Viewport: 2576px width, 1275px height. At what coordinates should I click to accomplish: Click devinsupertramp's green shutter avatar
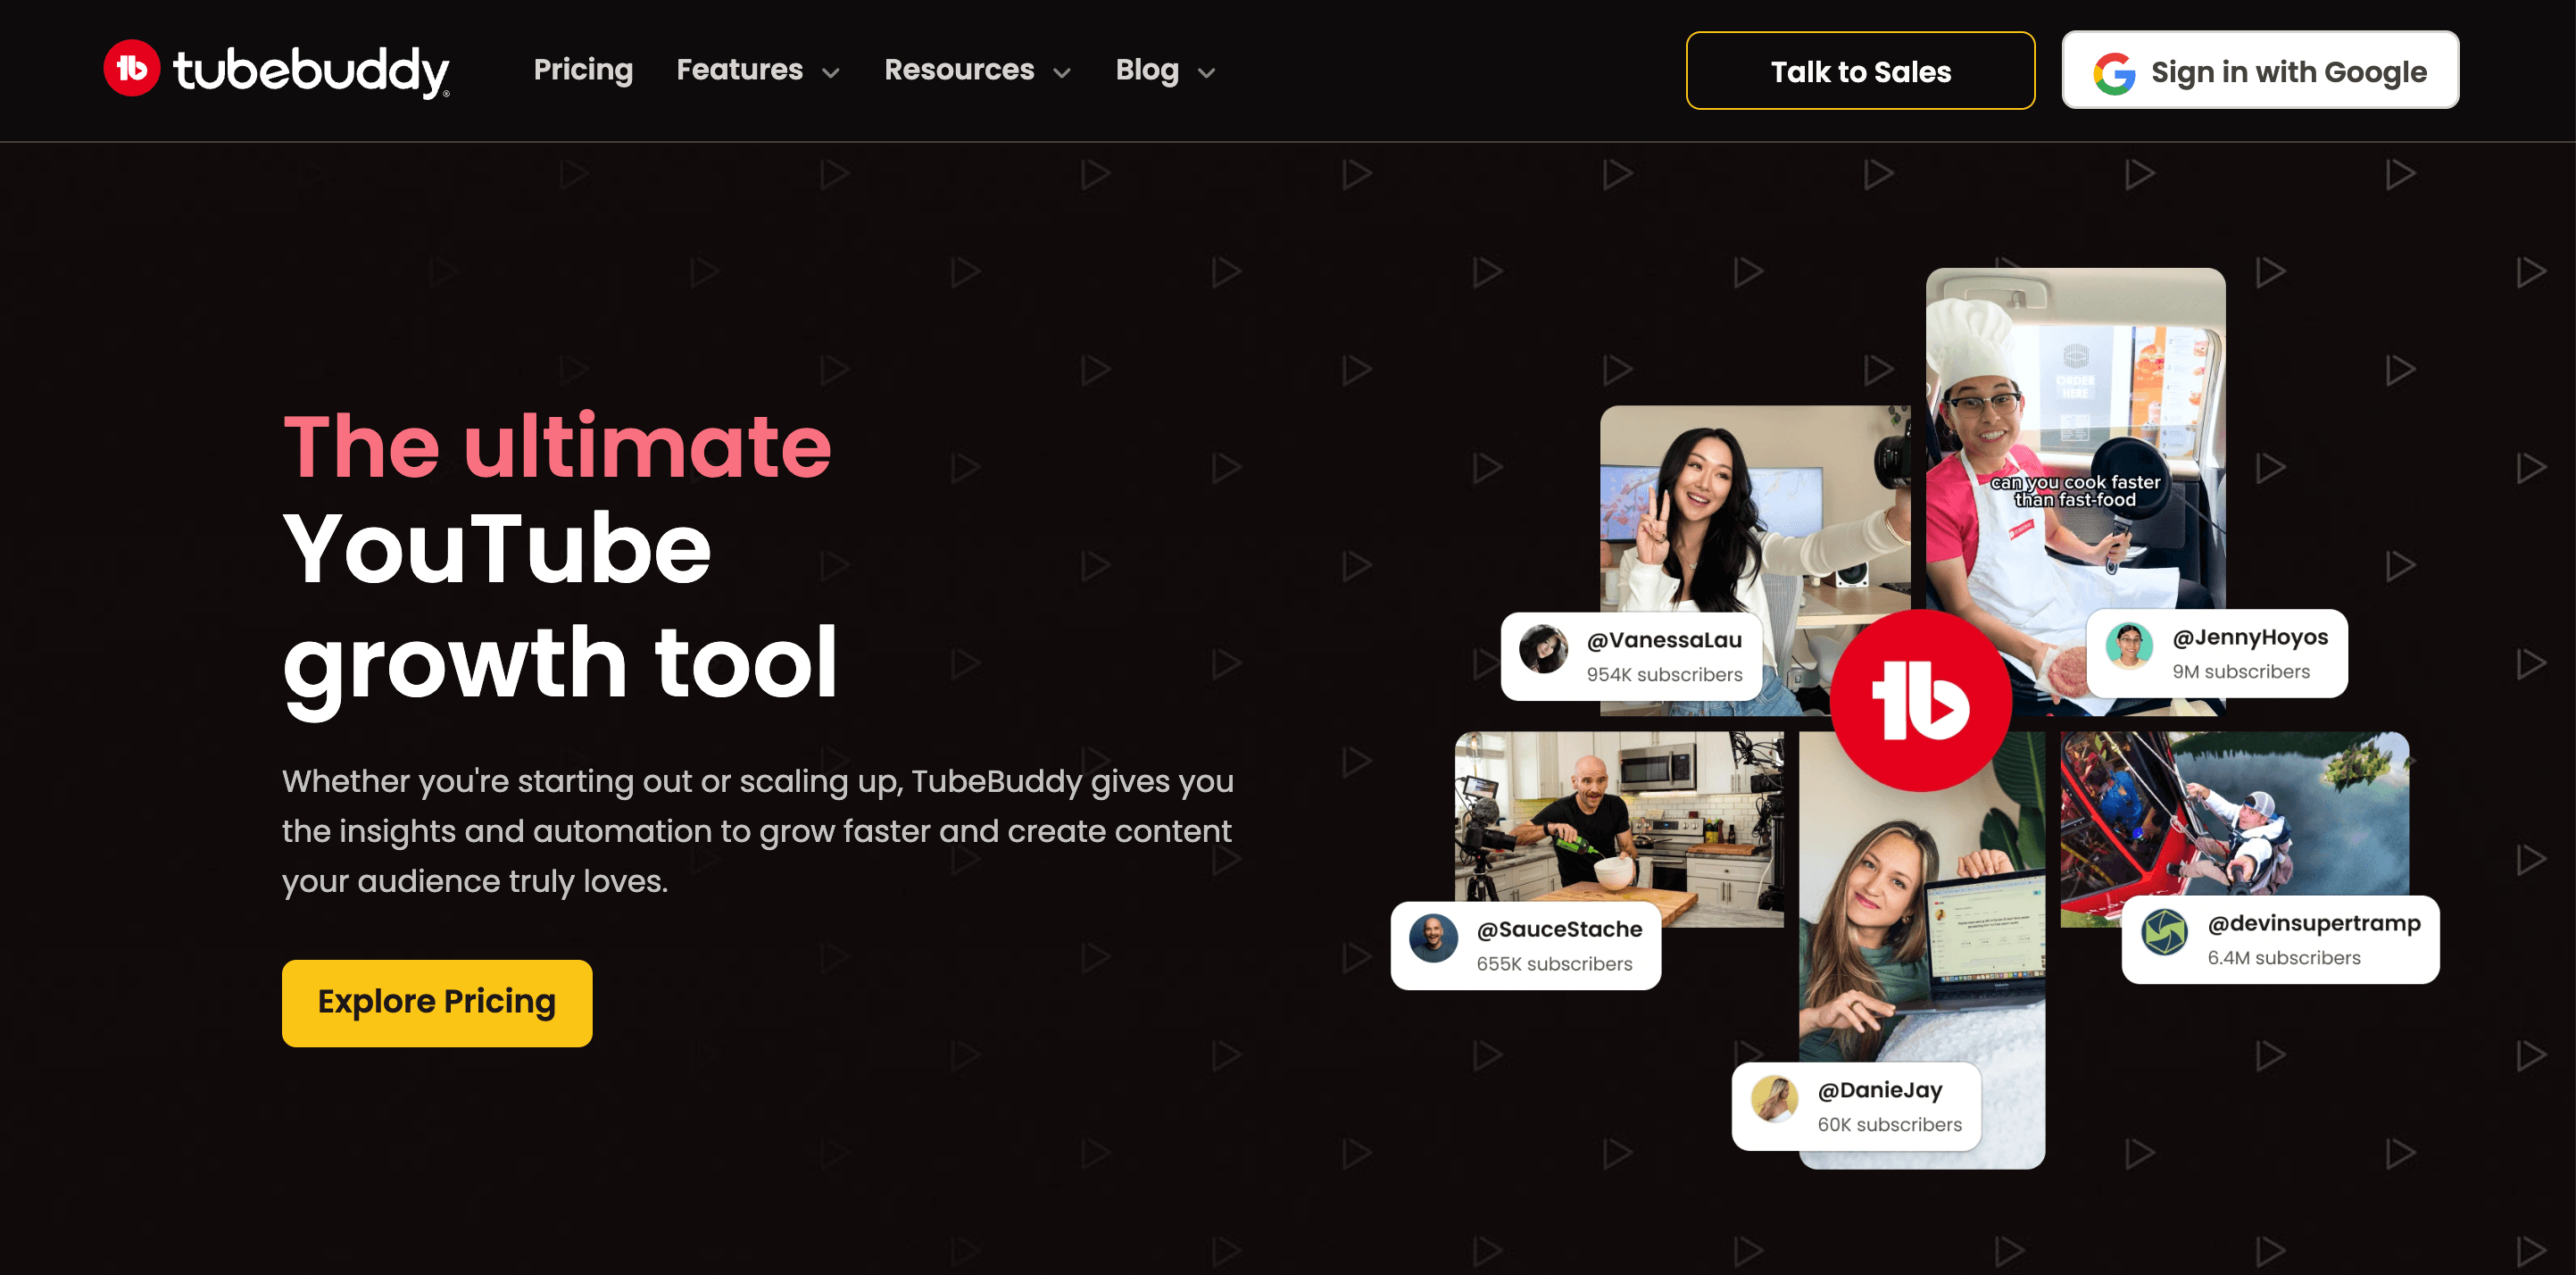2165,933
